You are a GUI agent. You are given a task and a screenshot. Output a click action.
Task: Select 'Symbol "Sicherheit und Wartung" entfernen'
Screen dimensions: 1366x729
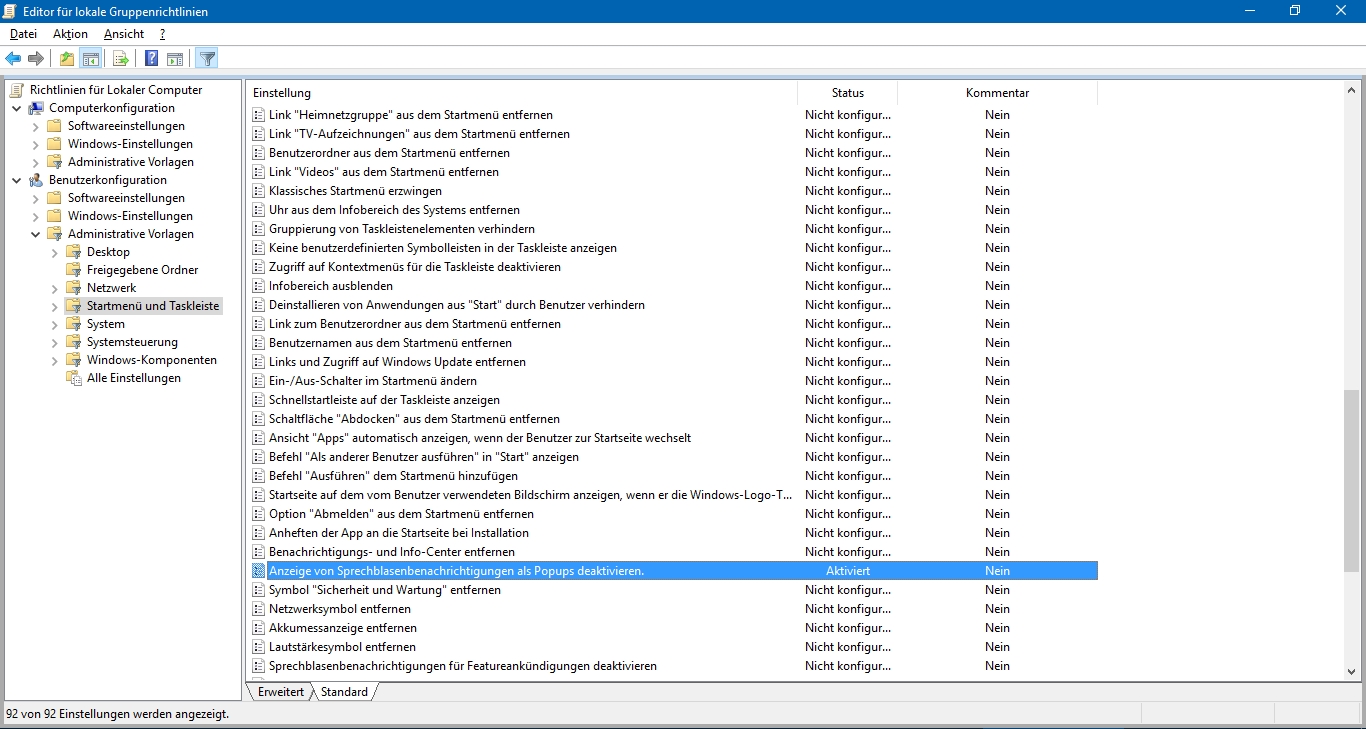coord(385,590)
